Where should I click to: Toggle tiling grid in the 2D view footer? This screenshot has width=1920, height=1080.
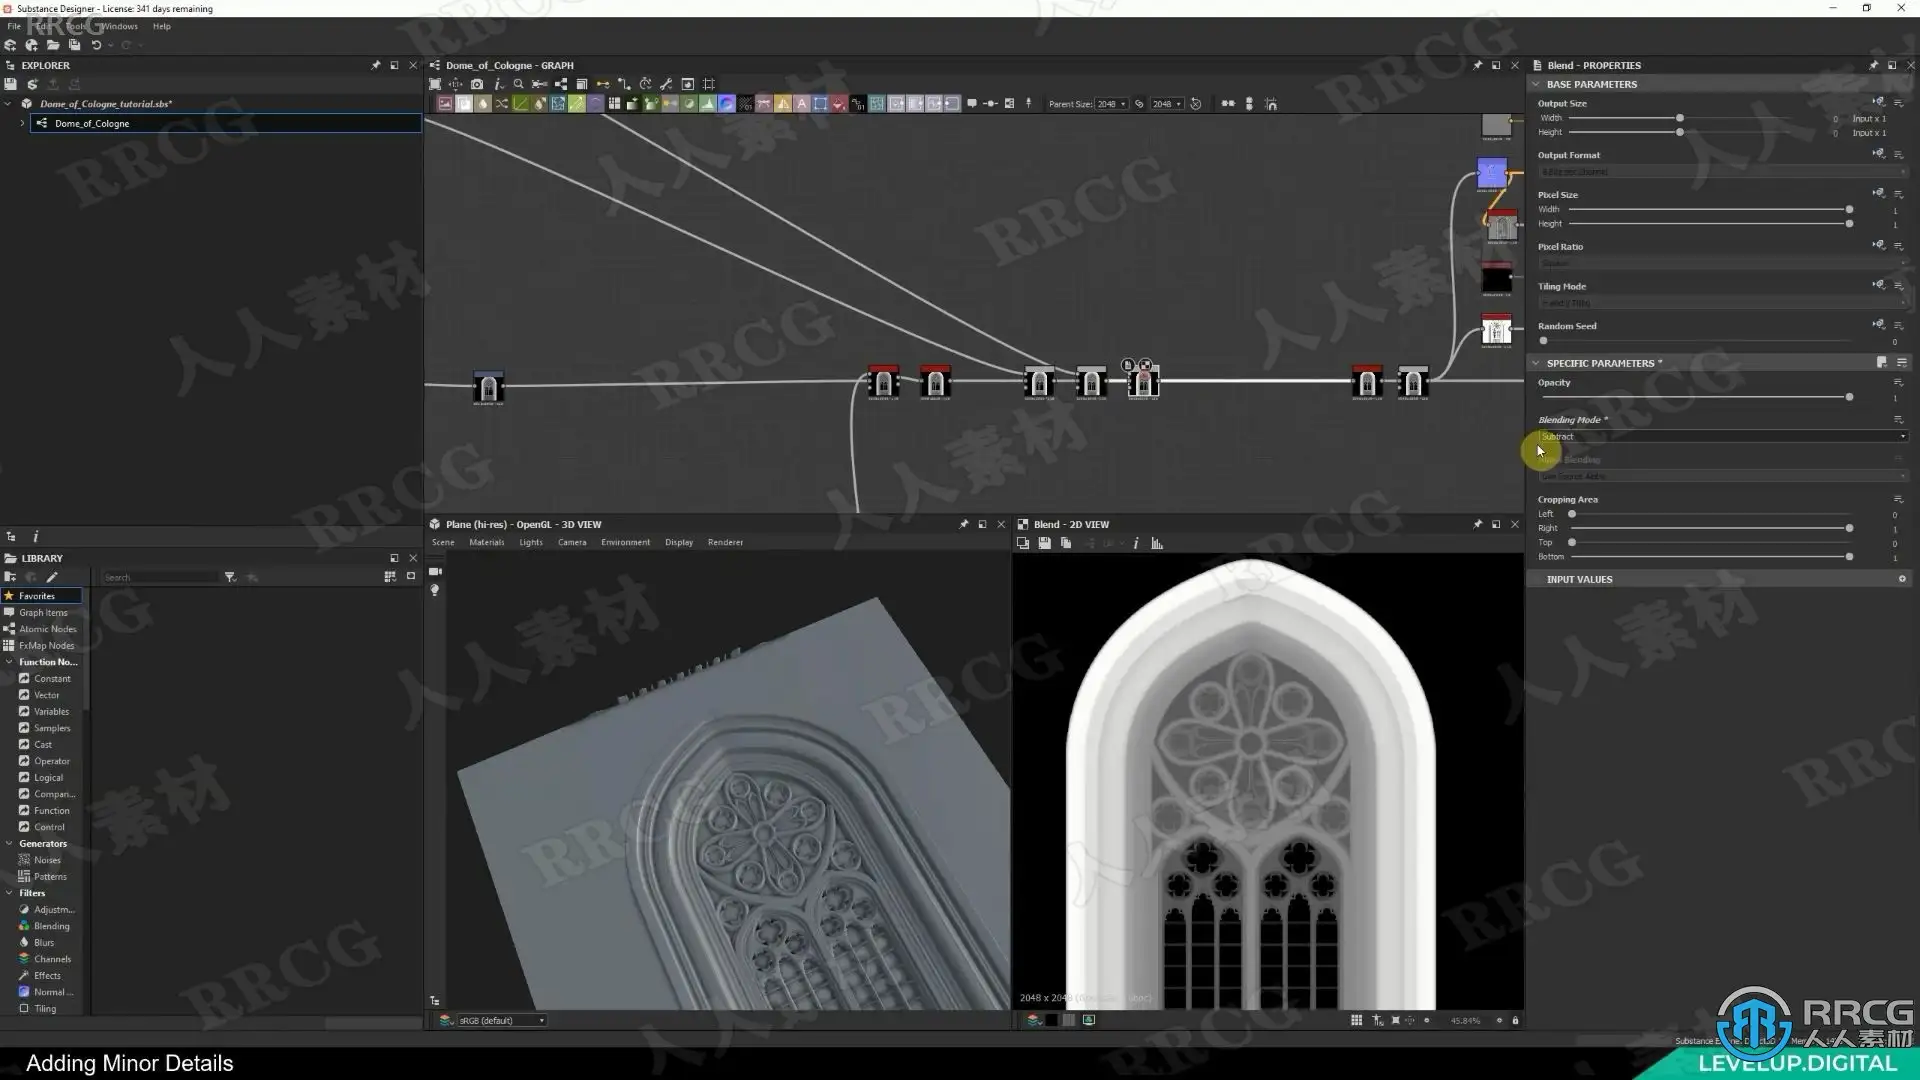click(x=1356, y=1020)
